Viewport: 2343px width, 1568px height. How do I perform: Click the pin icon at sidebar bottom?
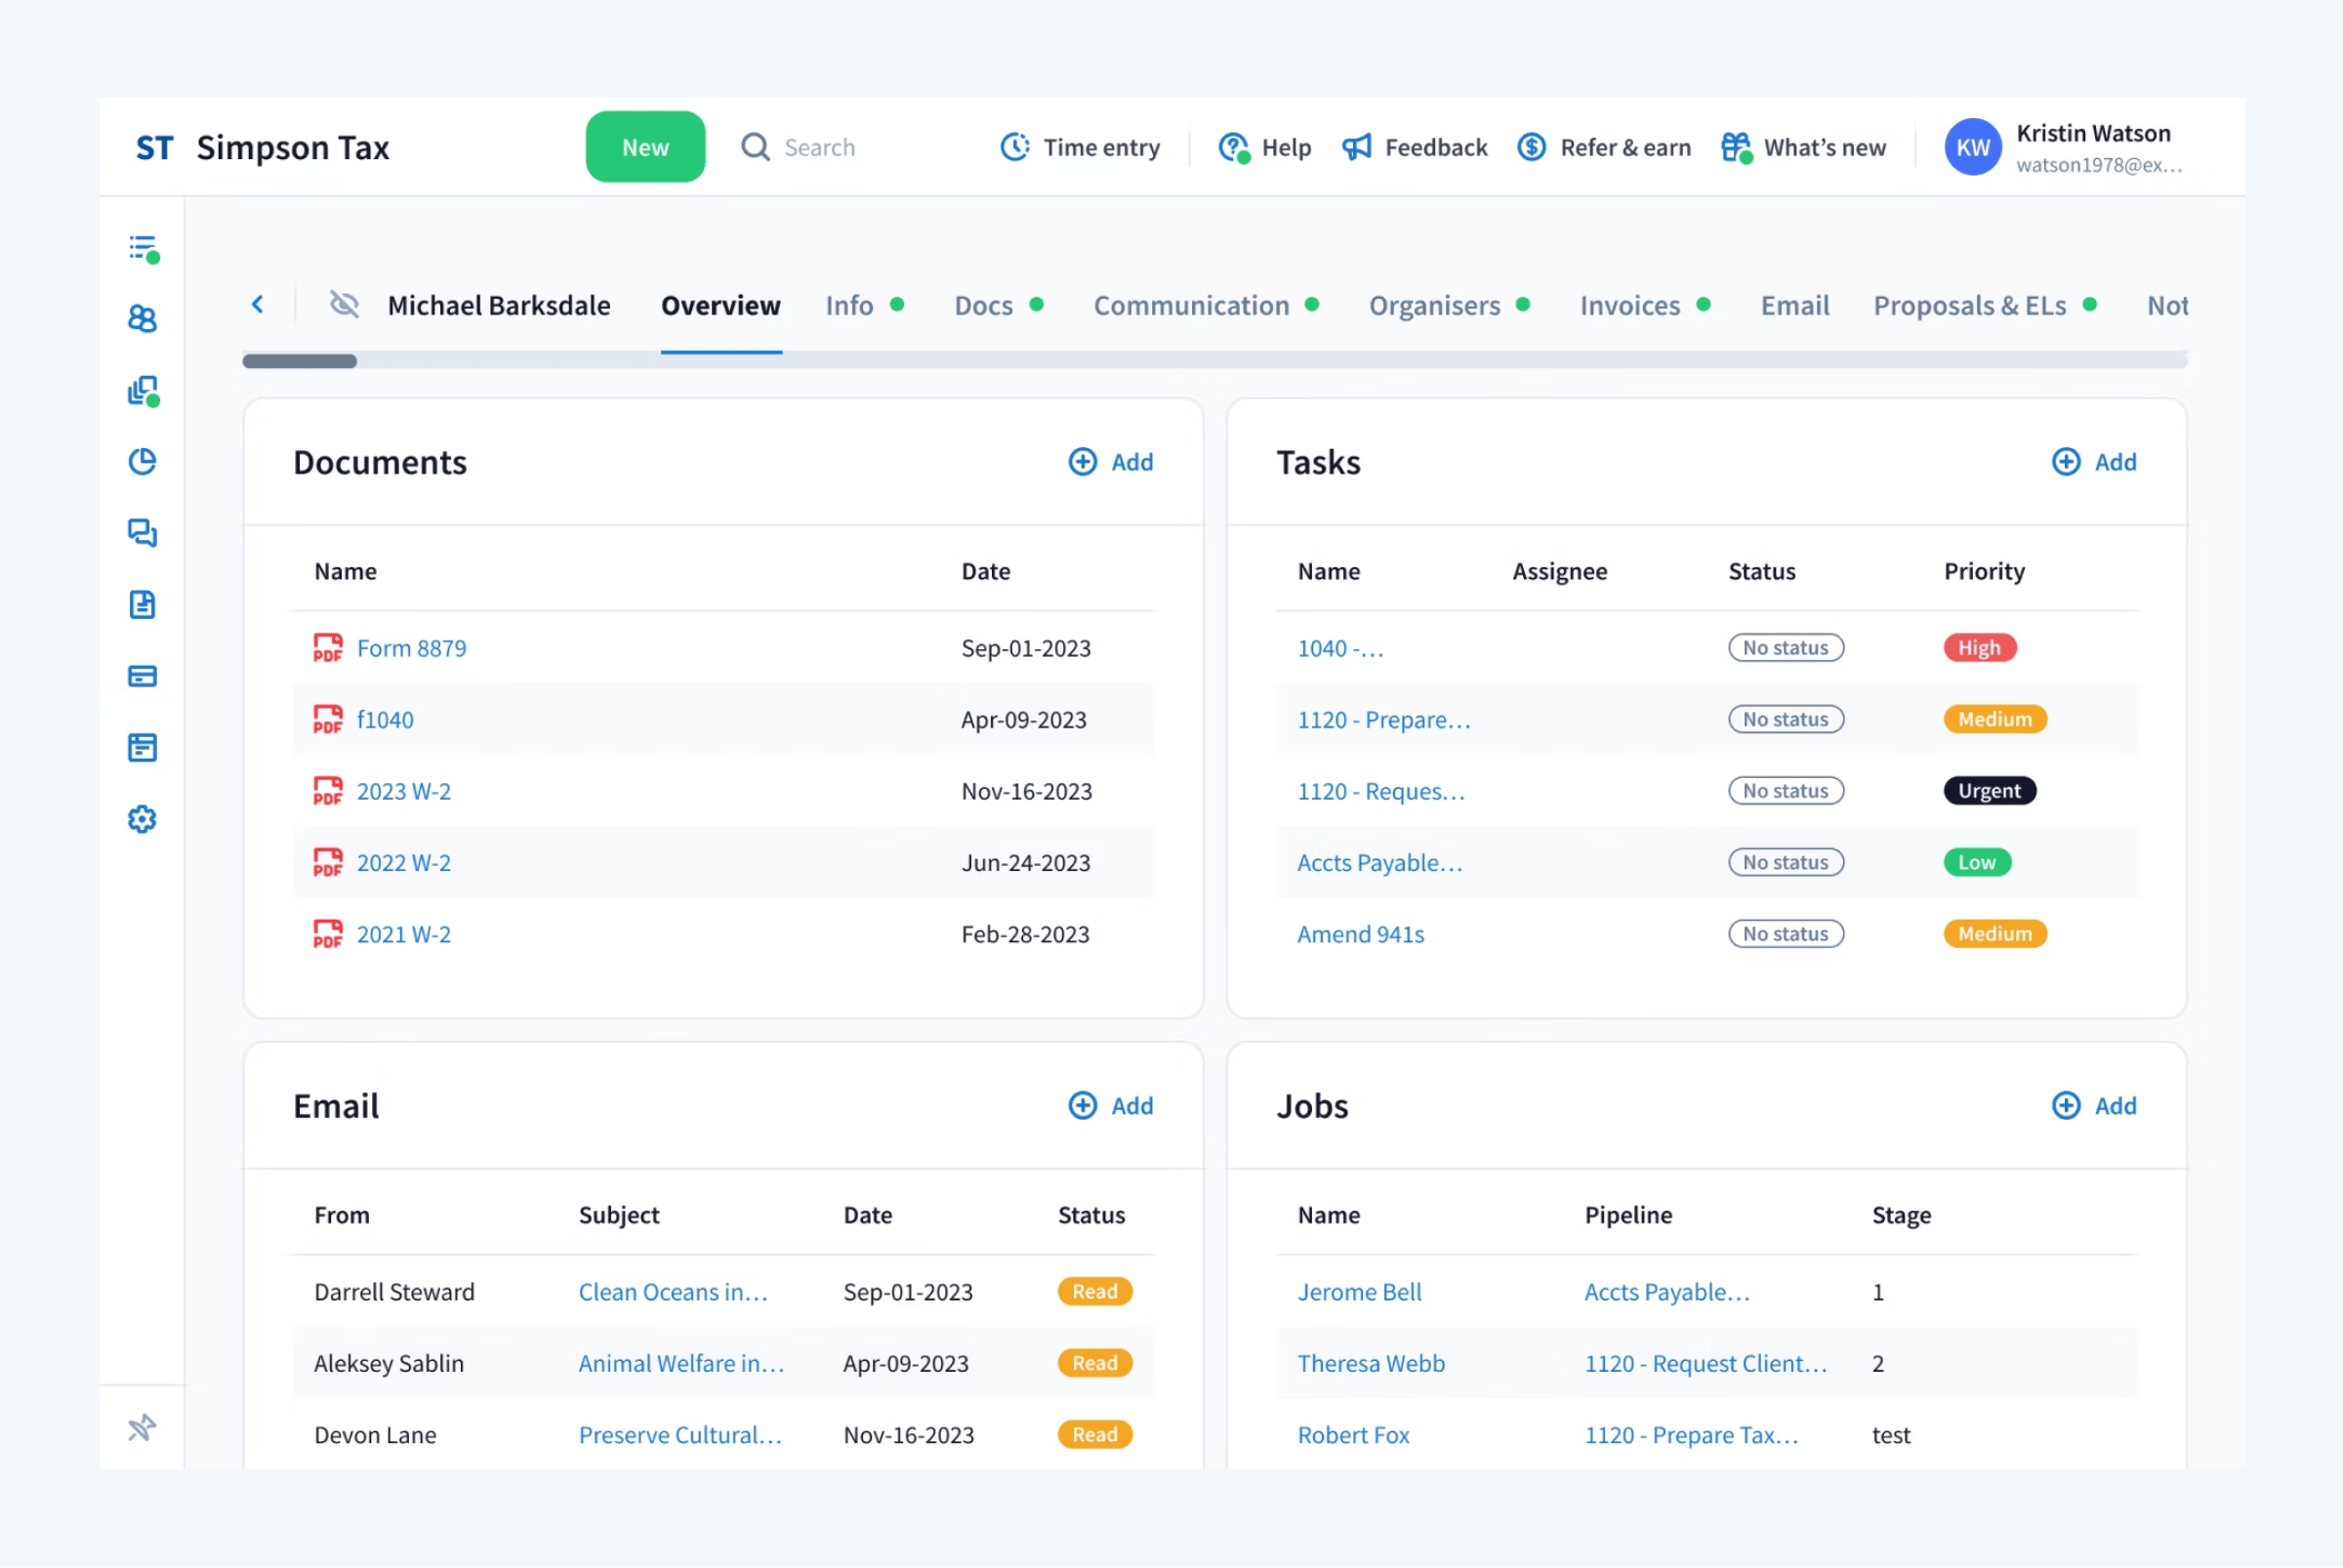click(x=142, y=1428)
